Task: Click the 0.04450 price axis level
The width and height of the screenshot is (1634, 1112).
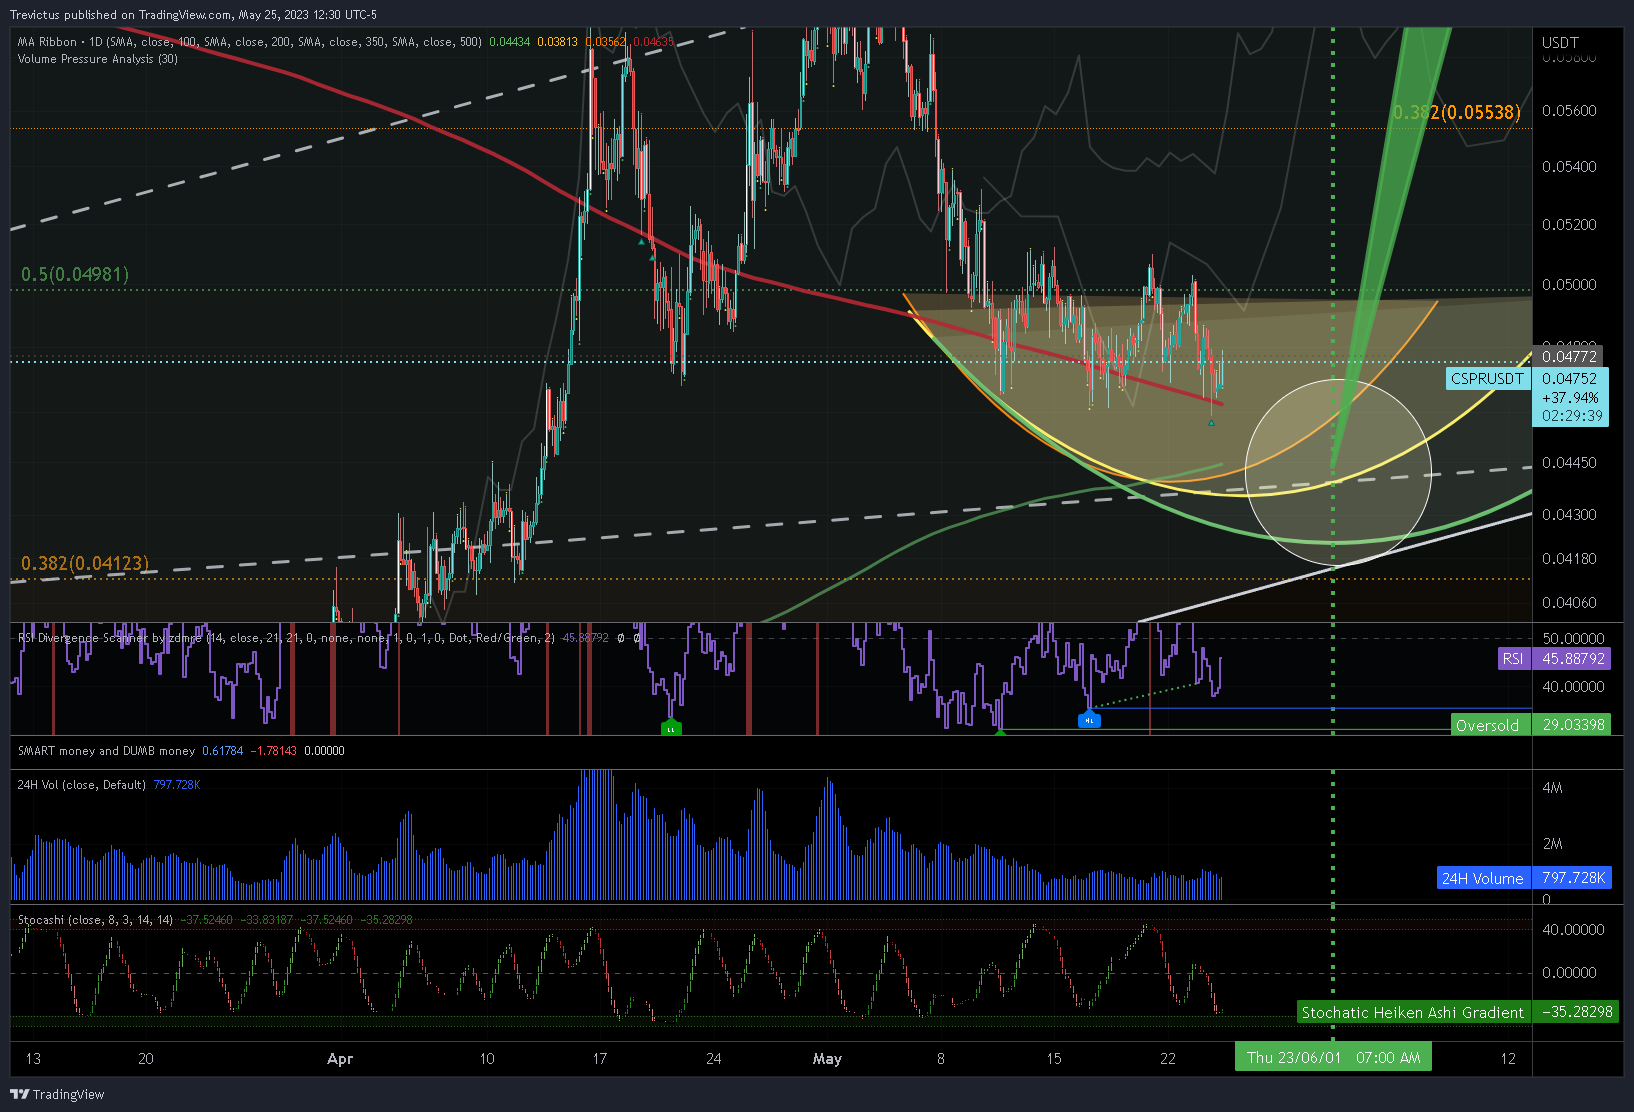Action: pos(1569,463)
